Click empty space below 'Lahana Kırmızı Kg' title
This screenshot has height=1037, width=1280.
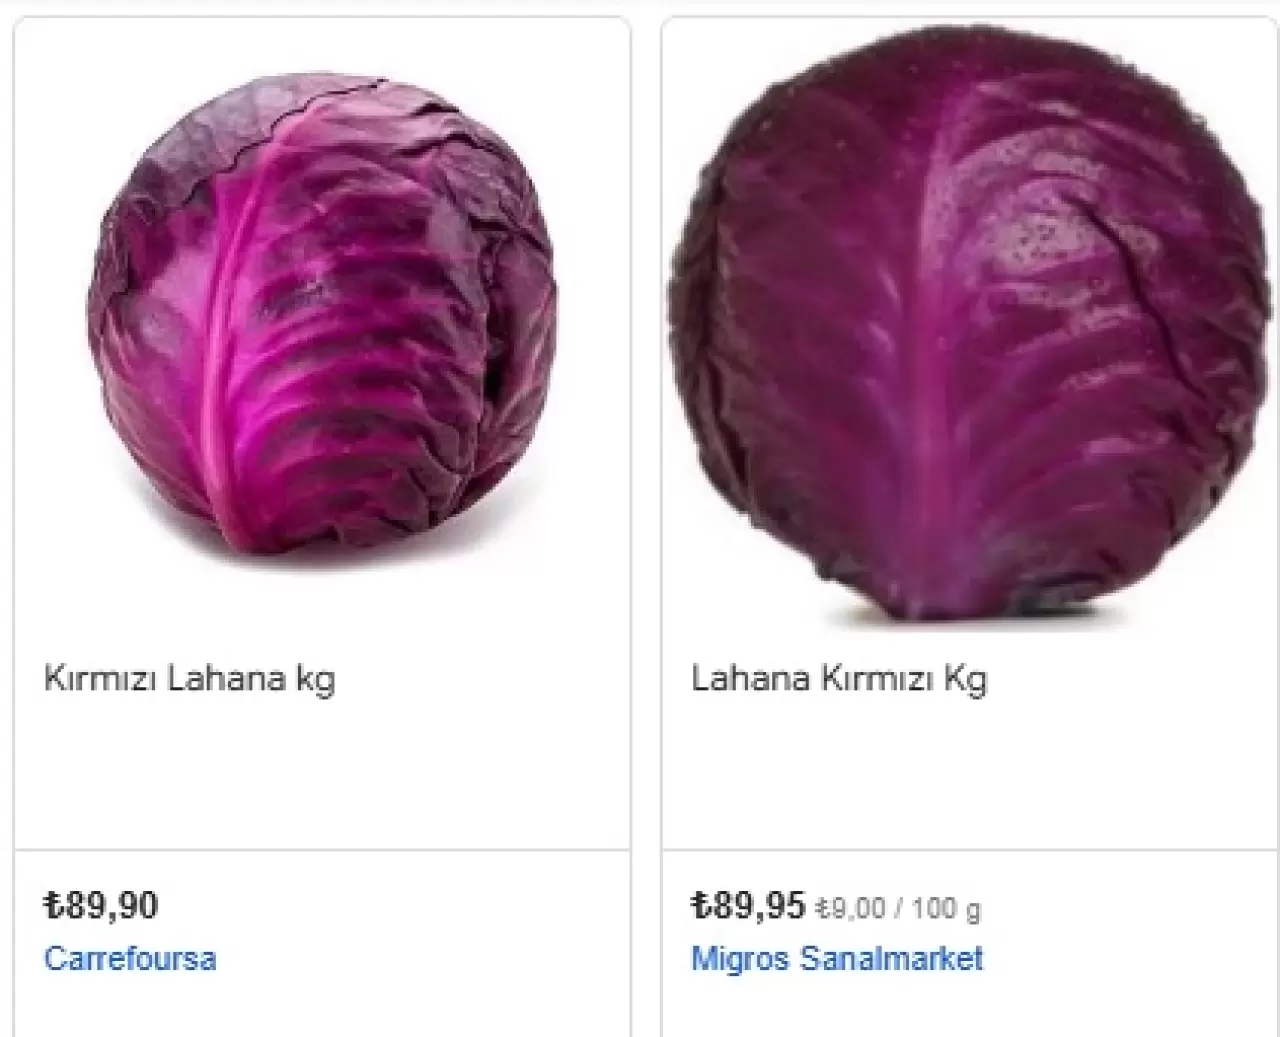click(x=970, y=775)
